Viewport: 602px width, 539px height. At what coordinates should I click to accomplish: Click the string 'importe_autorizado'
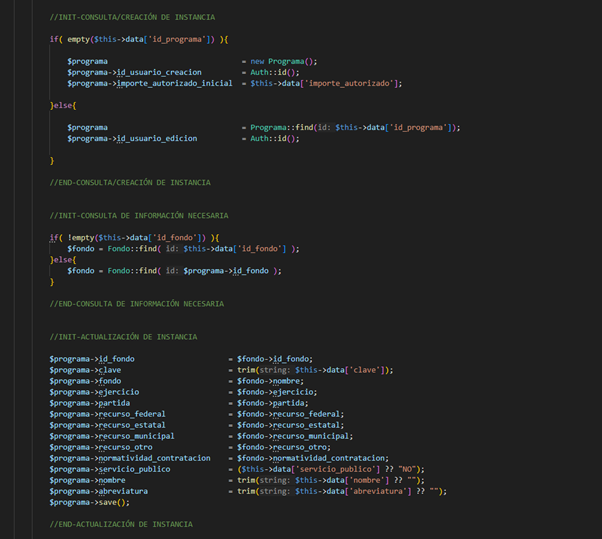tap(349, 83)
